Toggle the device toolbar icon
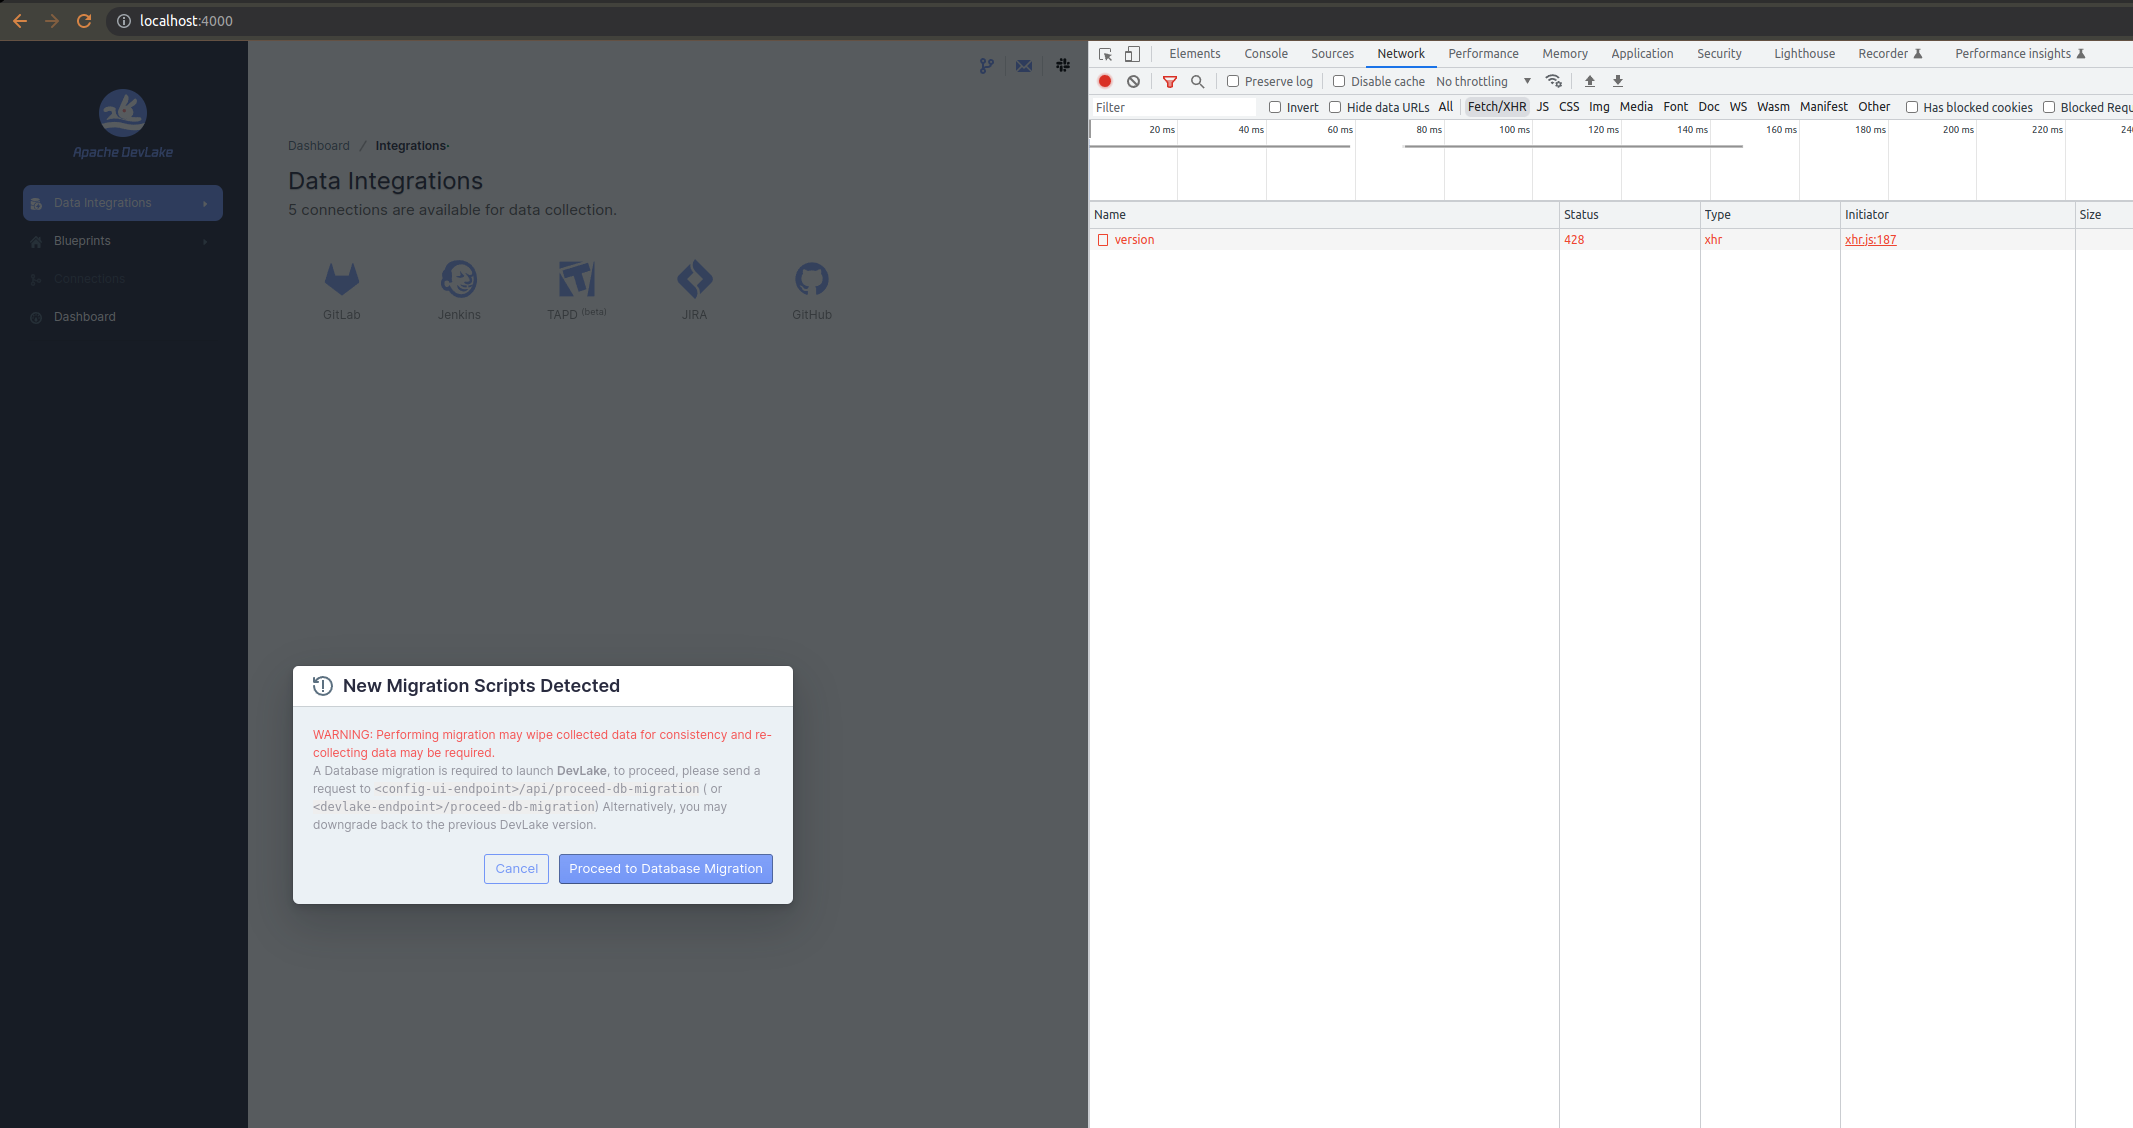 pyautogui.click(x=1132, y=54)
